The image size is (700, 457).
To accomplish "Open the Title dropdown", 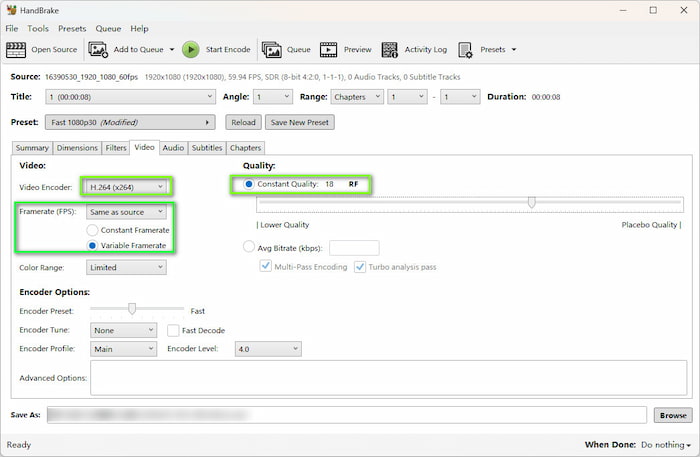I will point(130,97).
